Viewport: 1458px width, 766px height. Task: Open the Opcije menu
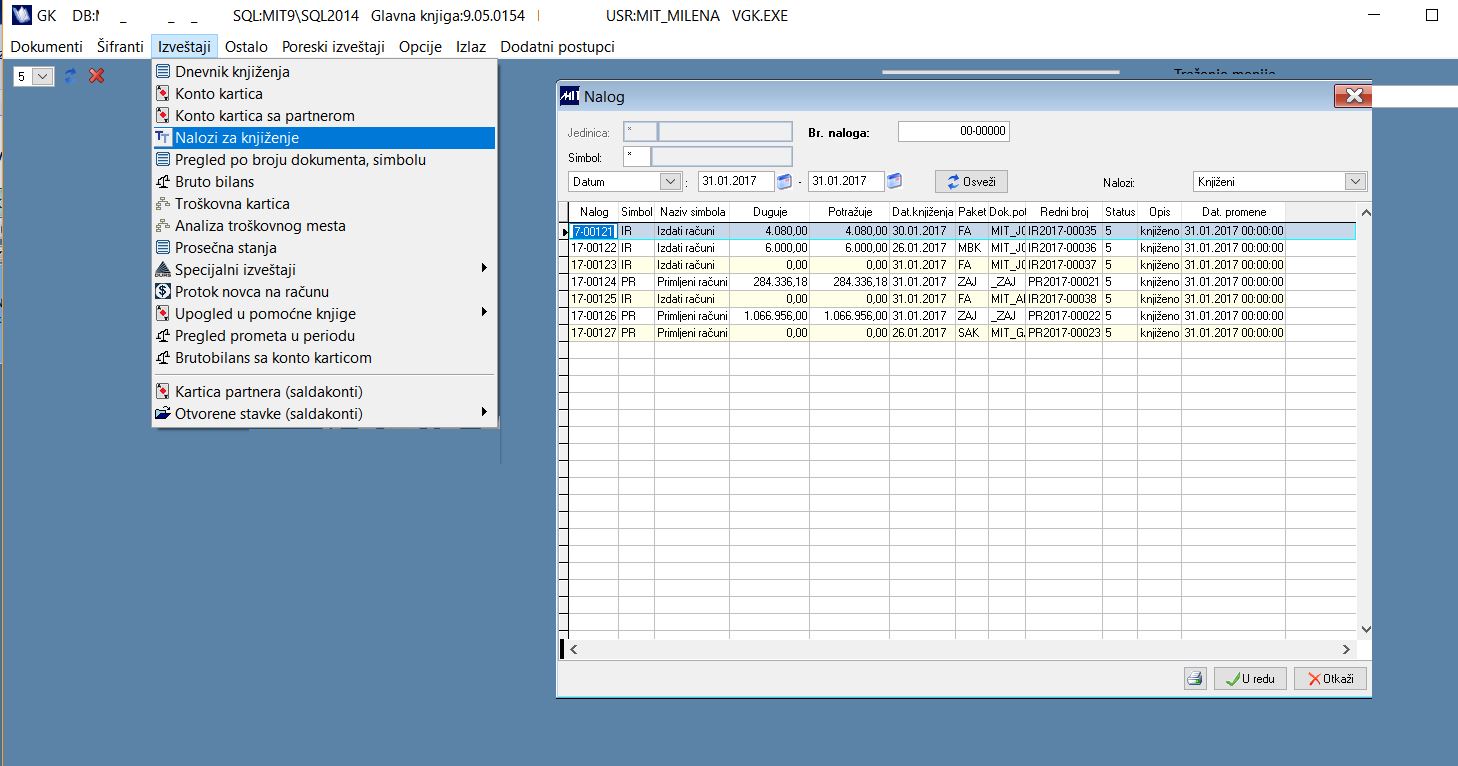click(x=420, y=47)
